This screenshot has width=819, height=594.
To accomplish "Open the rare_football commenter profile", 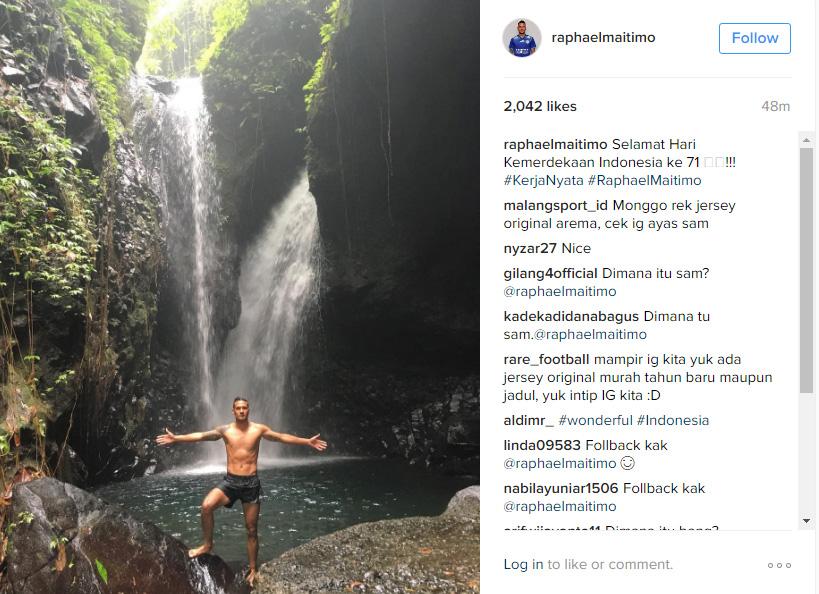I will (546, 360).
